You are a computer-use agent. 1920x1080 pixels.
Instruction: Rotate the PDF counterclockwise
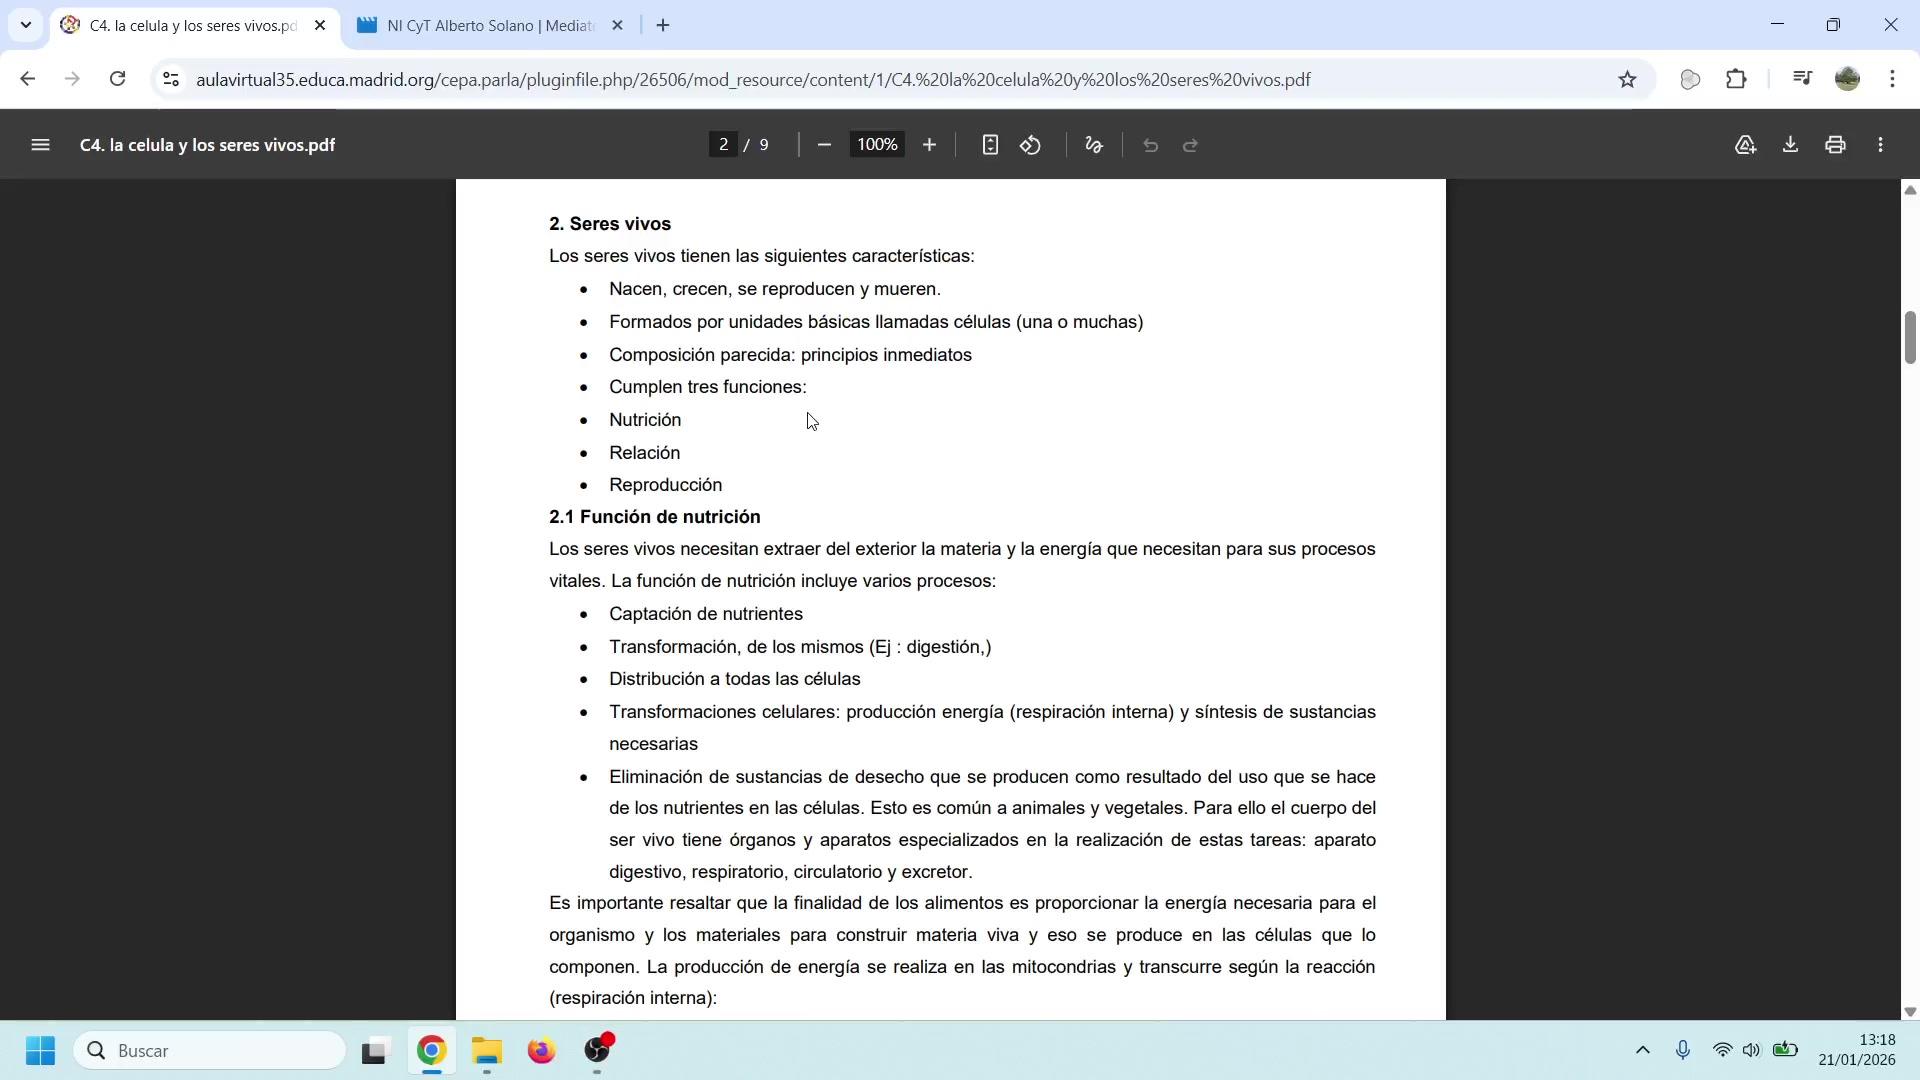tap(1030, 145)
